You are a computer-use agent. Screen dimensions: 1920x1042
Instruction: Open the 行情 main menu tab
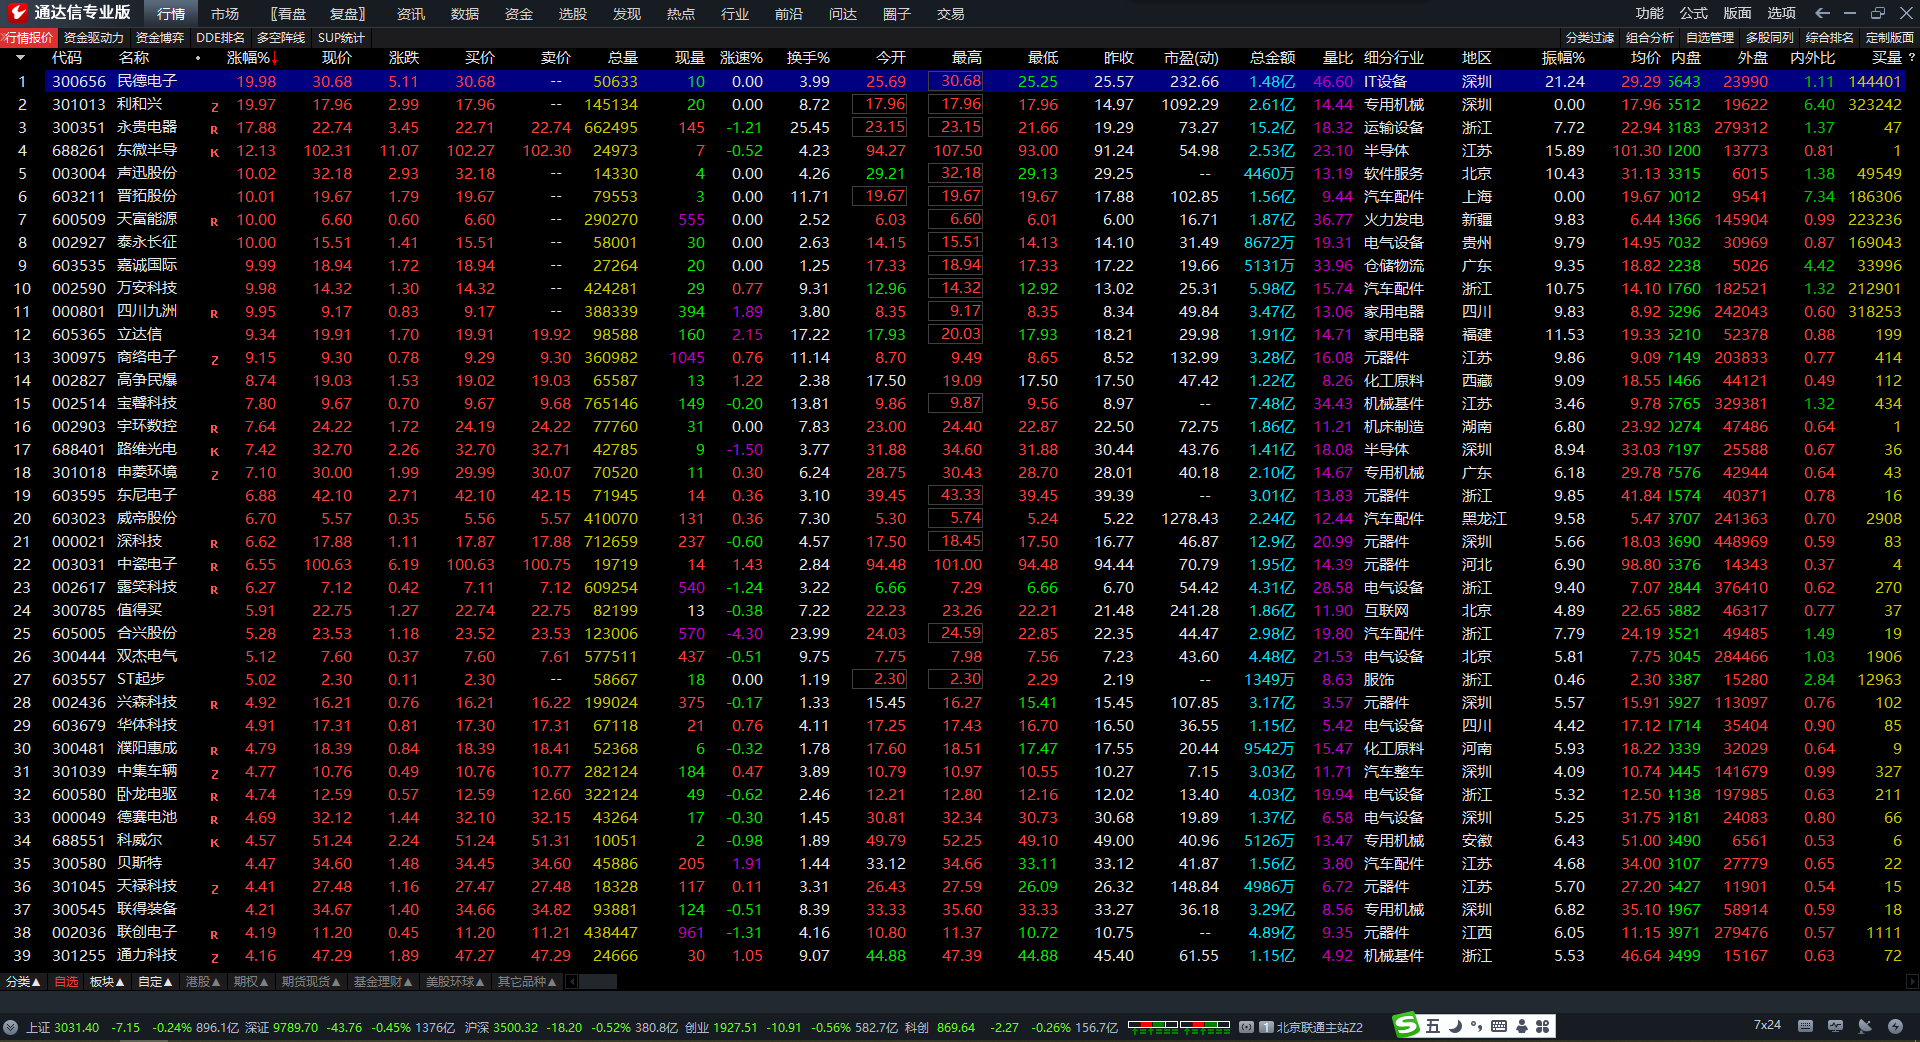(171, 14)
